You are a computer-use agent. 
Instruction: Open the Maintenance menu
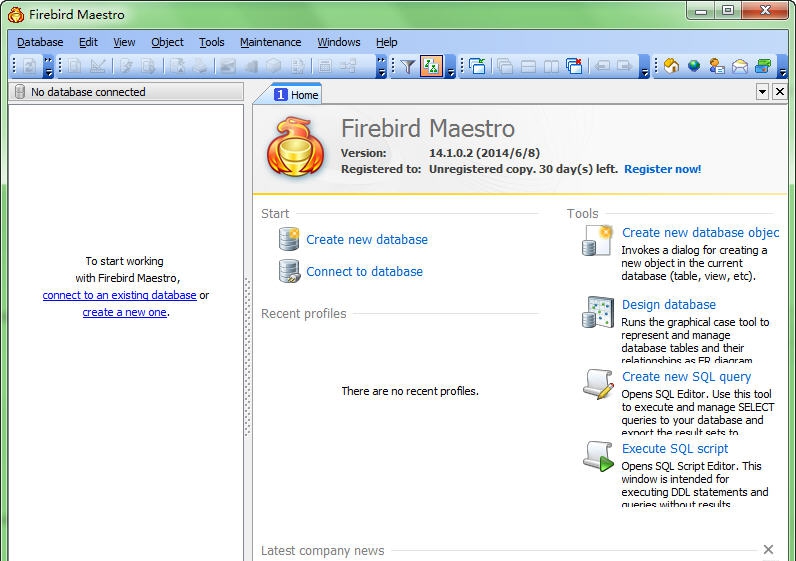[270, 42]
